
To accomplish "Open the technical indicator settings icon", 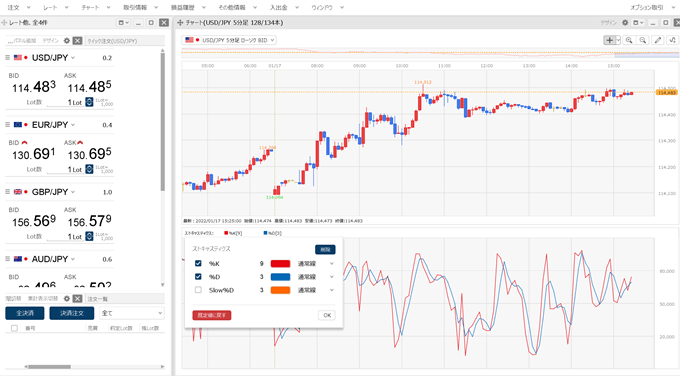I will tap(672, 40).
